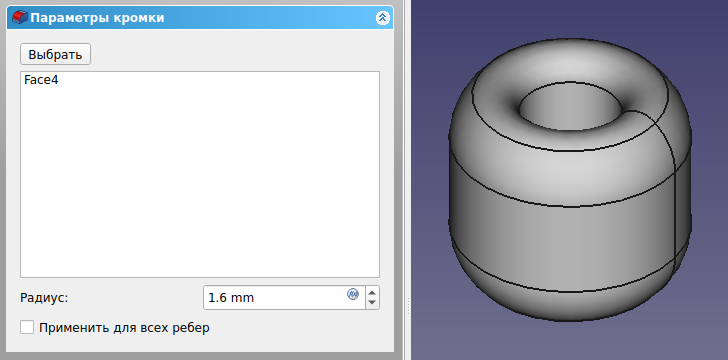Click the Применить для всех ребер label
Viewport: 728px width, 360px height.
click(124, 328)
